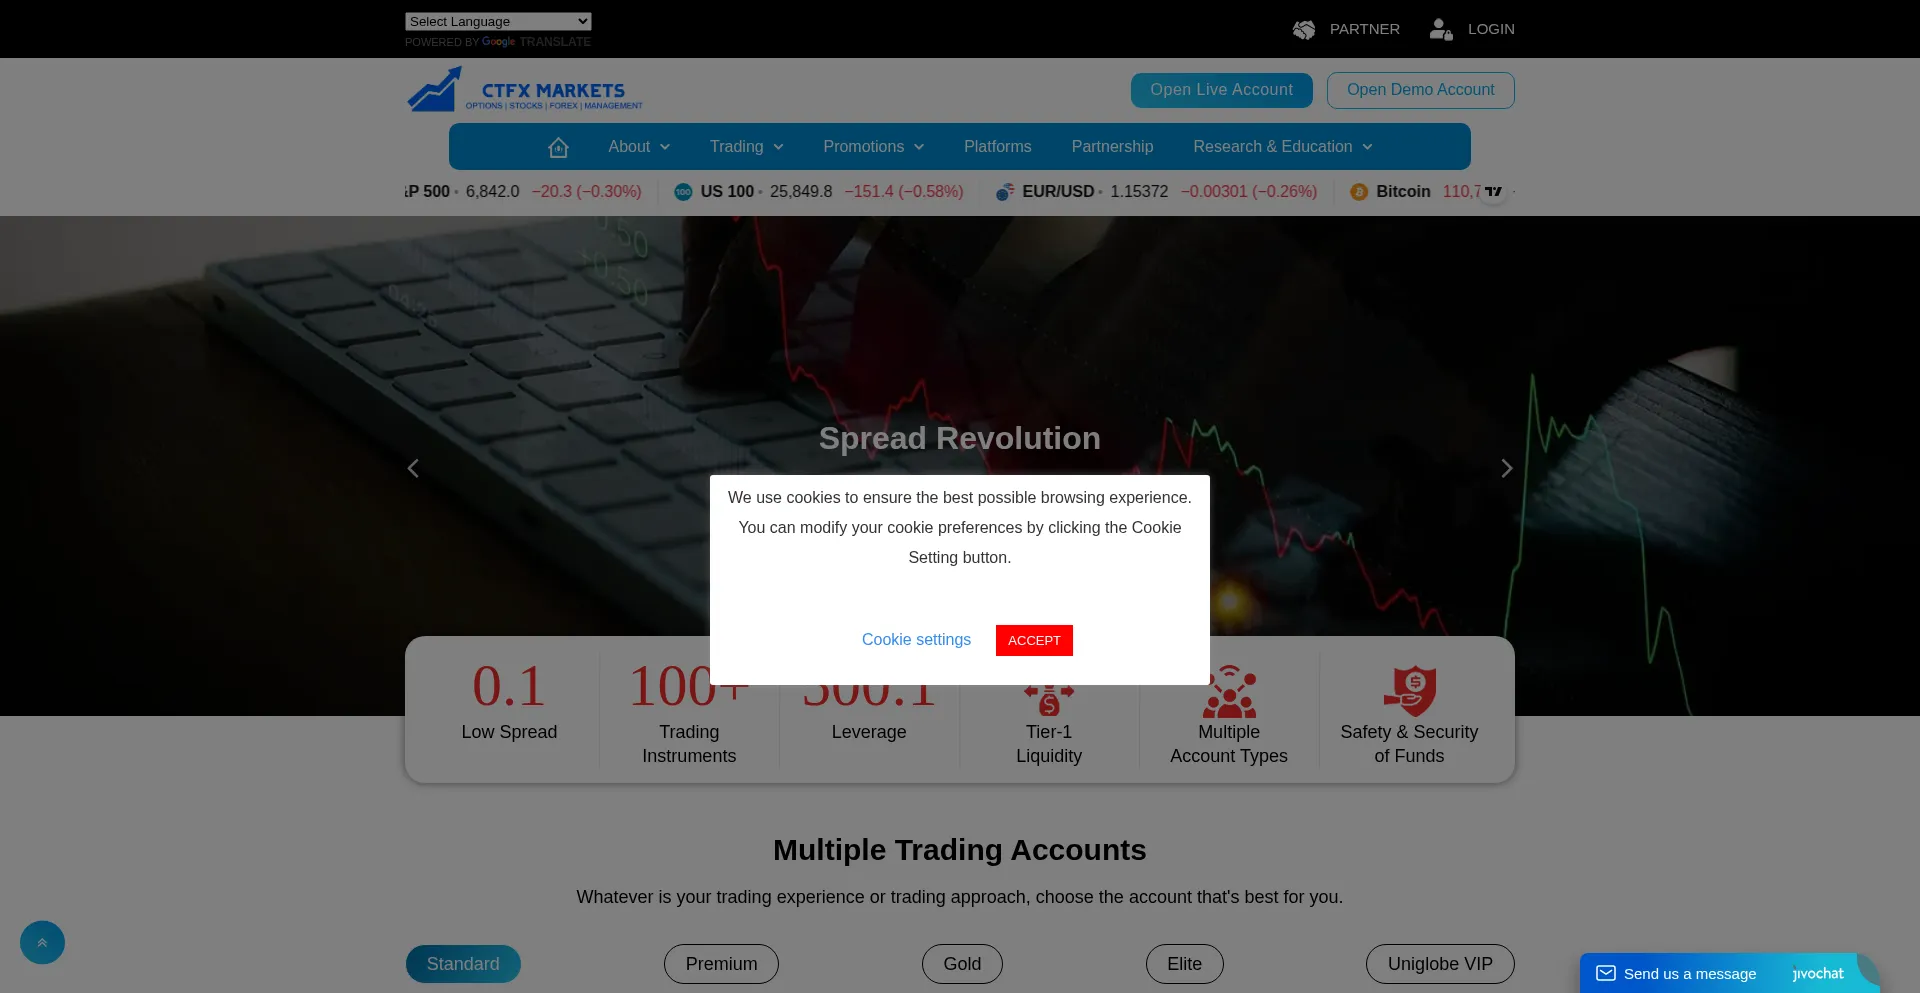Click the TradingView logo on ticker
The image size is (1920, 993).
pyautogui.click(x=1493, y=192)
